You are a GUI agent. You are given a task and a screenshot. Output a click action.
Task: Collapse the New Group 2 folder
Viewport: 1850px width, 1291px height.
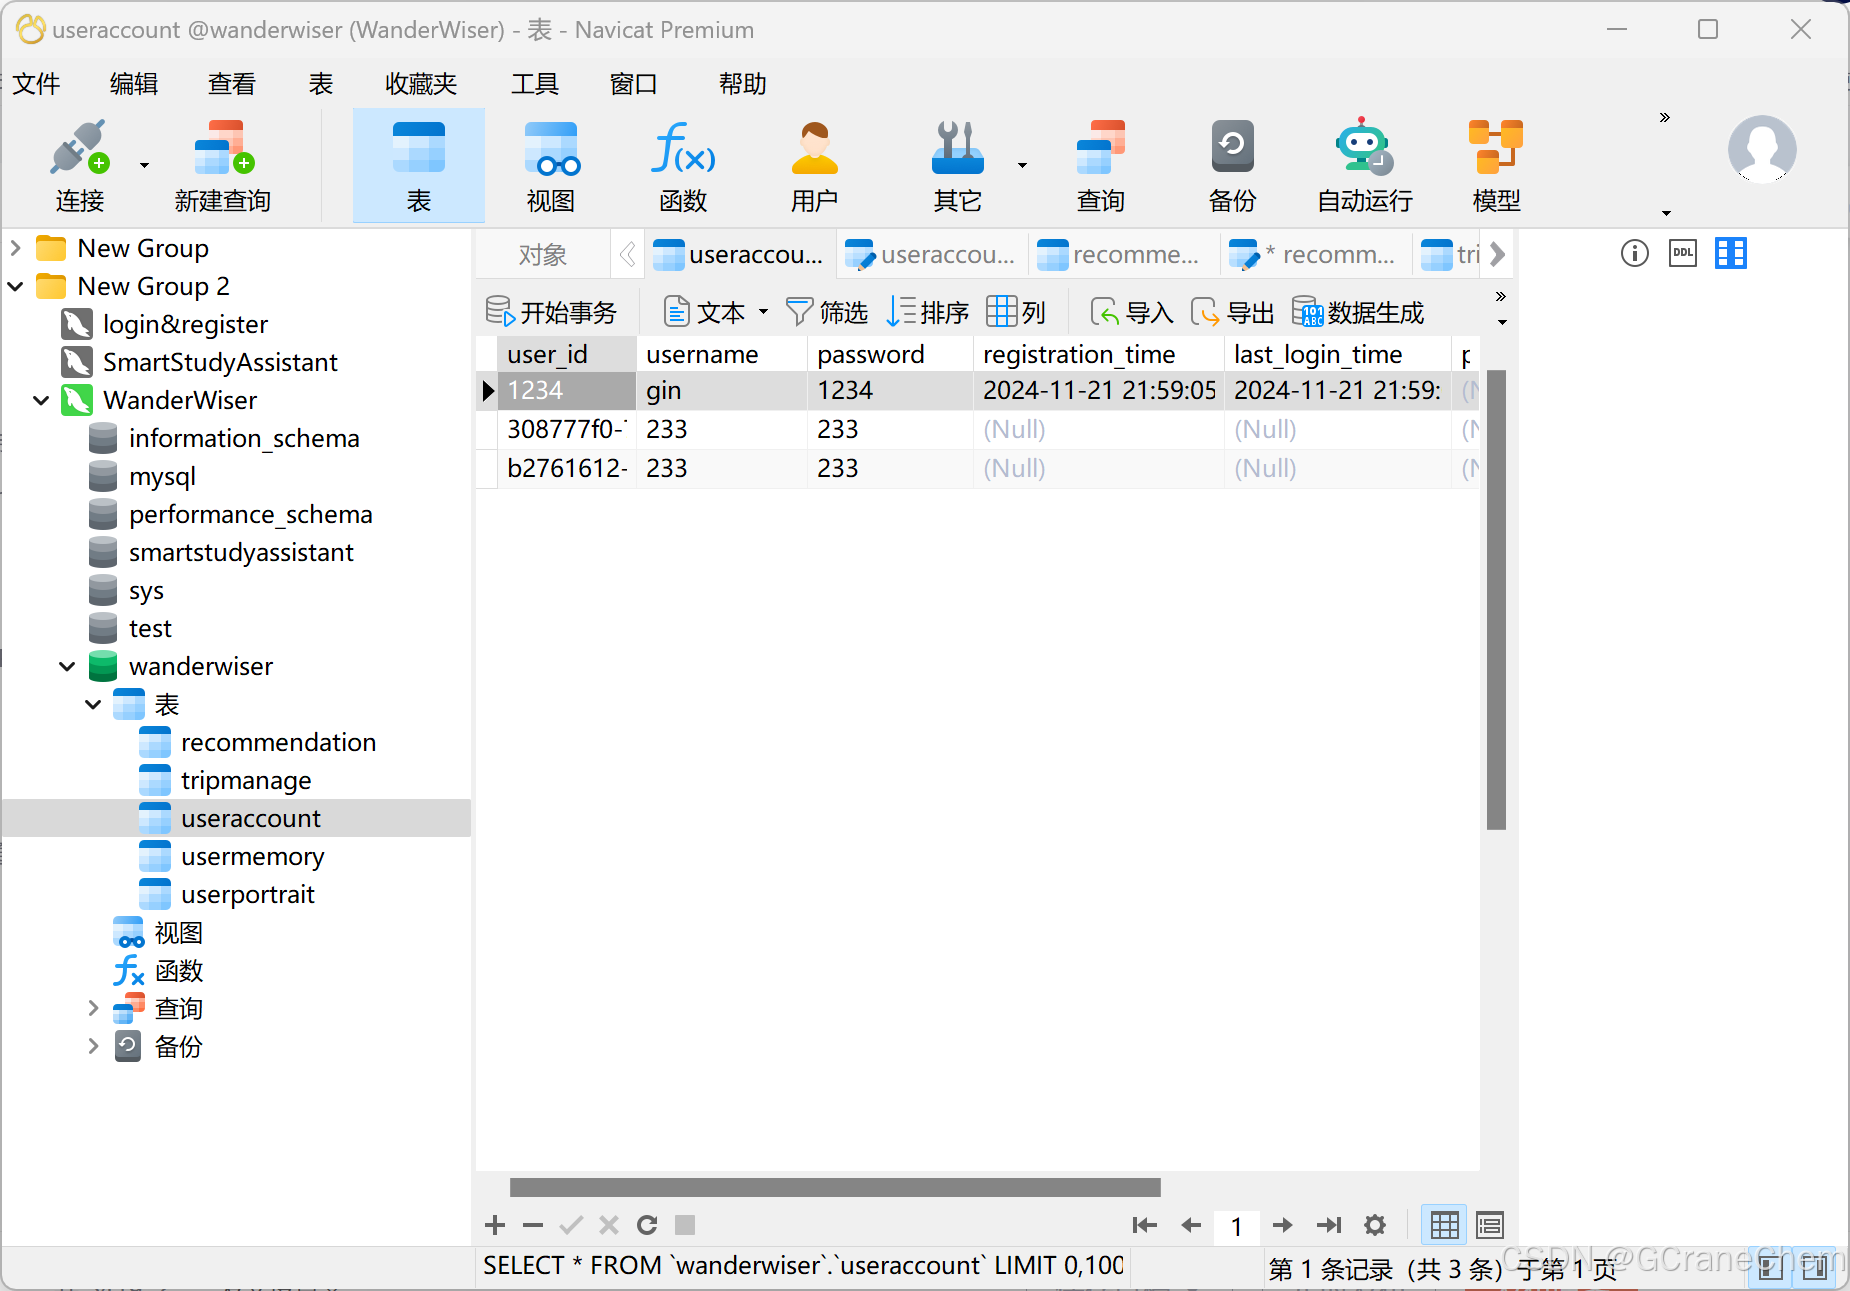click(15, 285)
